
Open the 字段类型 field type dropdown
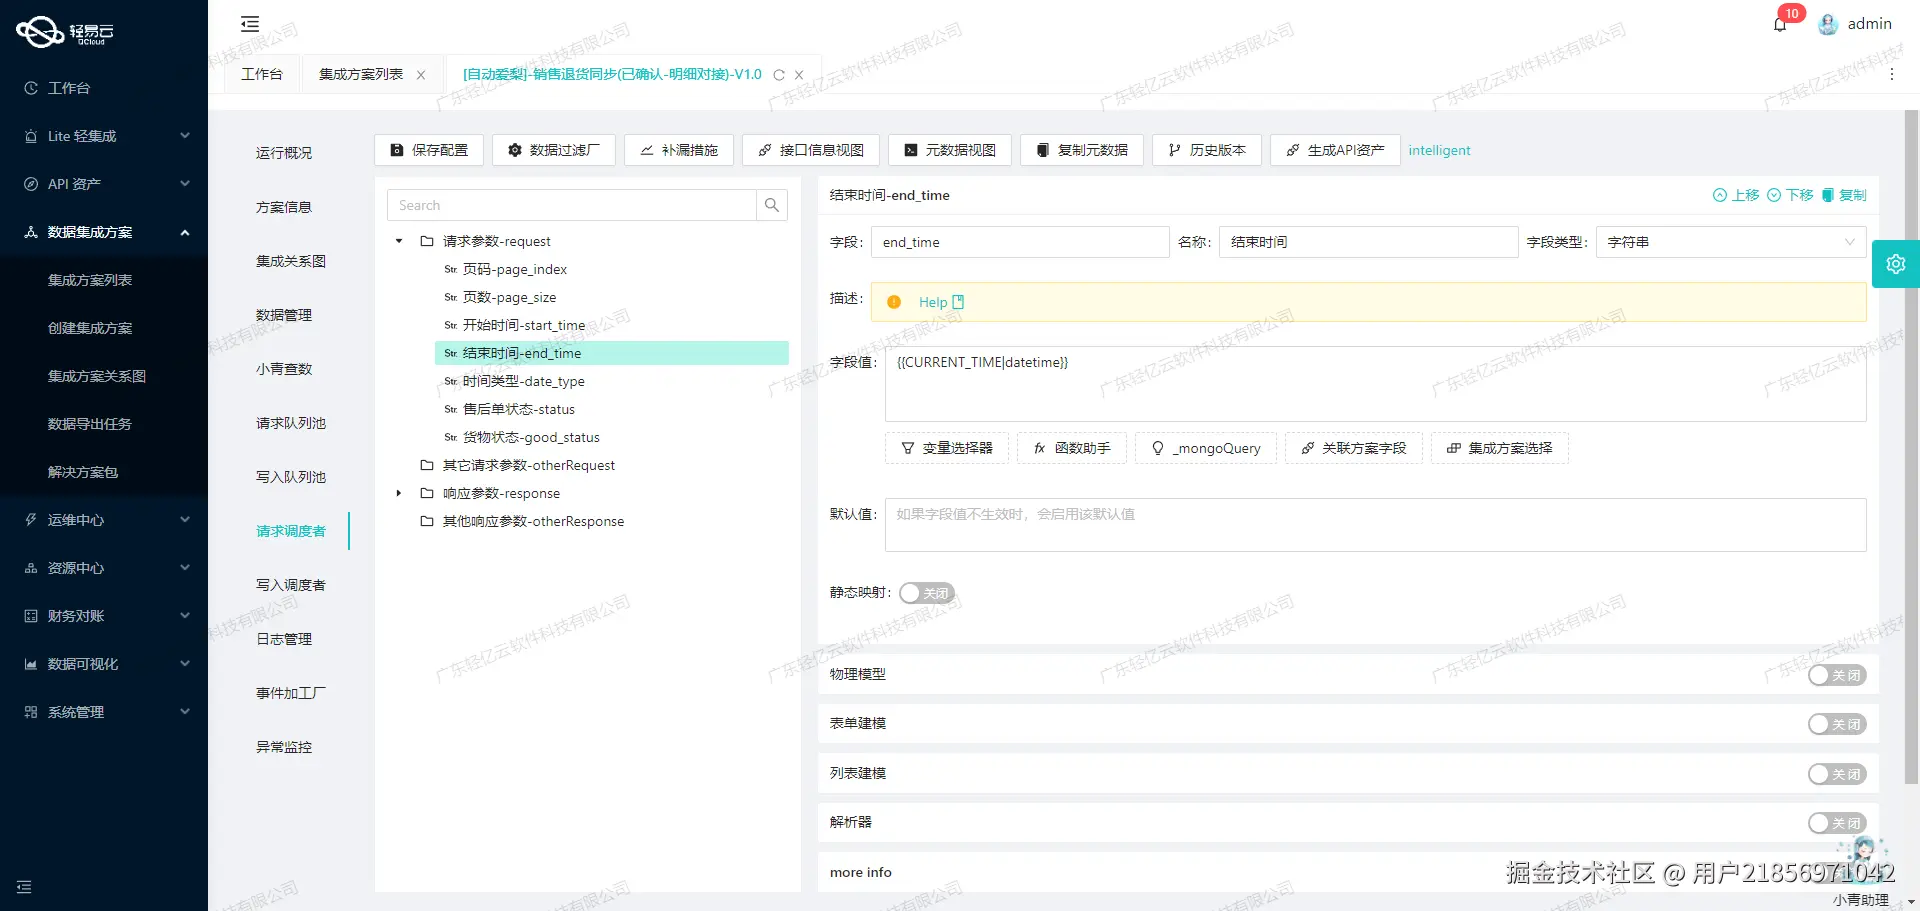pos(1729,241)
